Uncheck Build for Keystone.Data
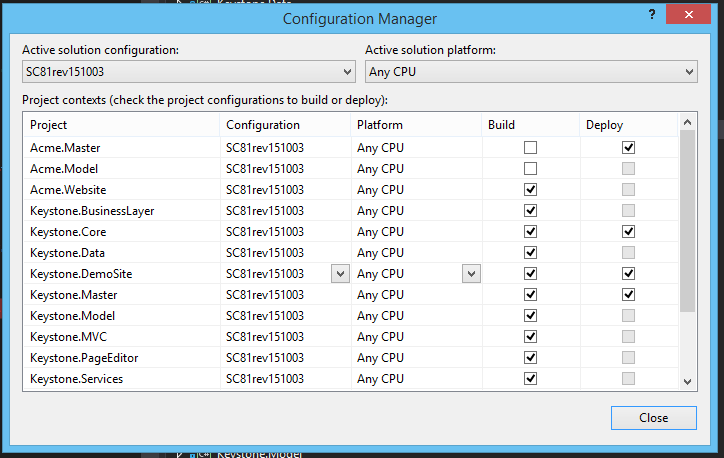 (x=531, y=253)
